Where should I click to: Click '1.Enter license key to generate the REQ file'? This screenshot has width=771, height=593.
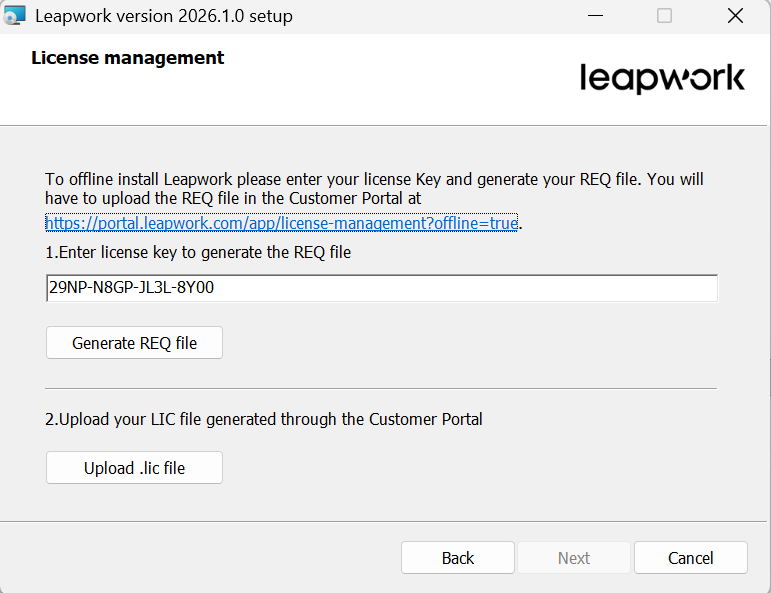tap(198, 252)
